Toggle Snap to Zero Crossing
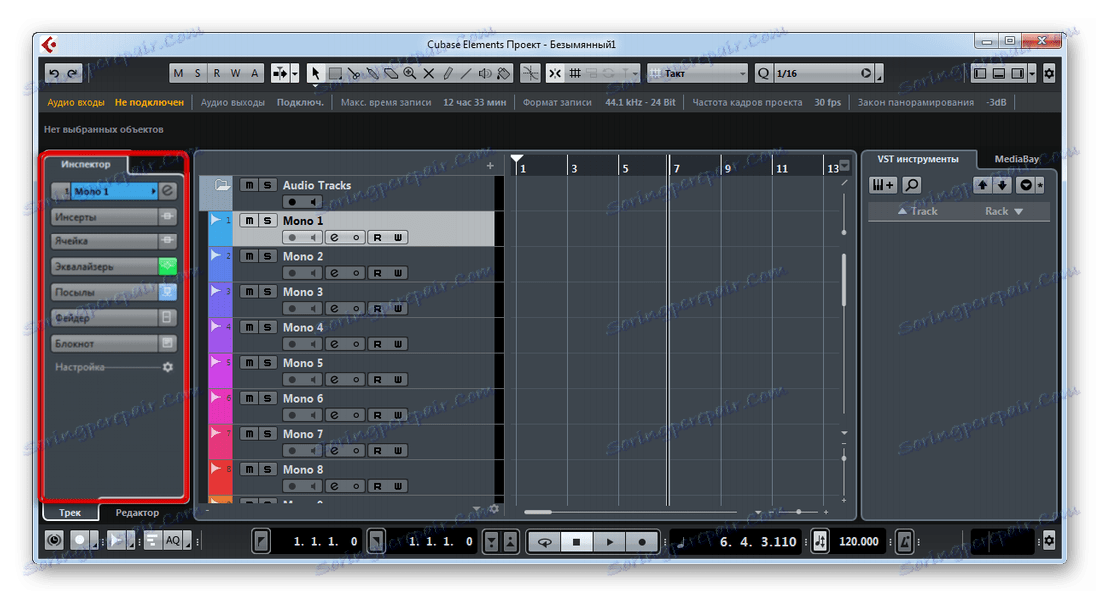Image resolution: width=1100 pixels, height=597 pixels. point(530,73)
